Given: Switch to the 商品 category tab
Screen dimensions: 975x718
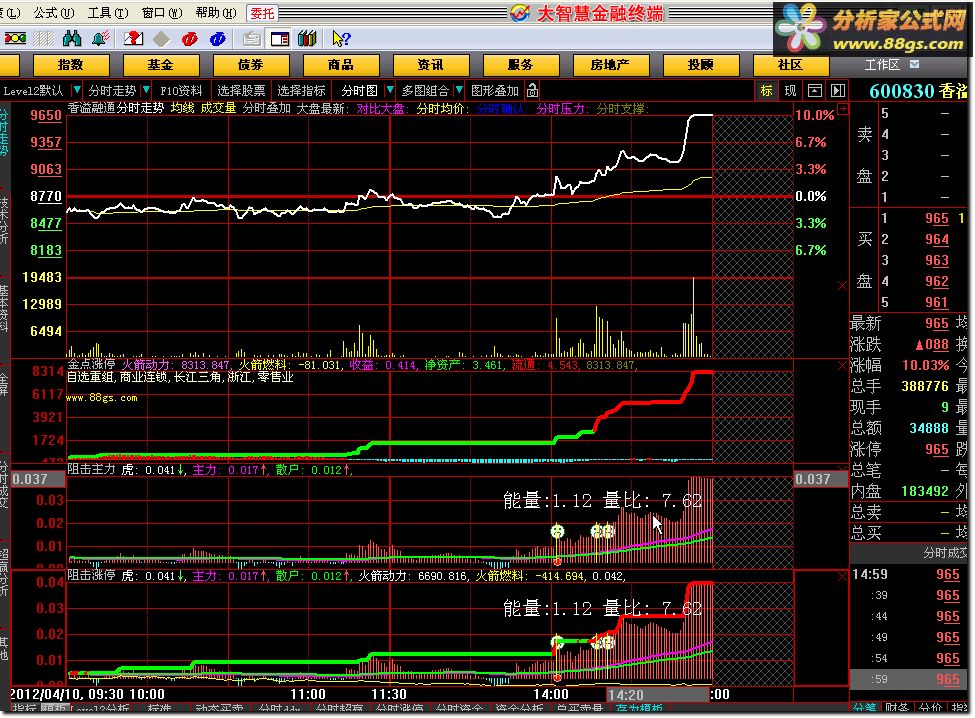Looking at the screenshot, I should tap(341, 65).
